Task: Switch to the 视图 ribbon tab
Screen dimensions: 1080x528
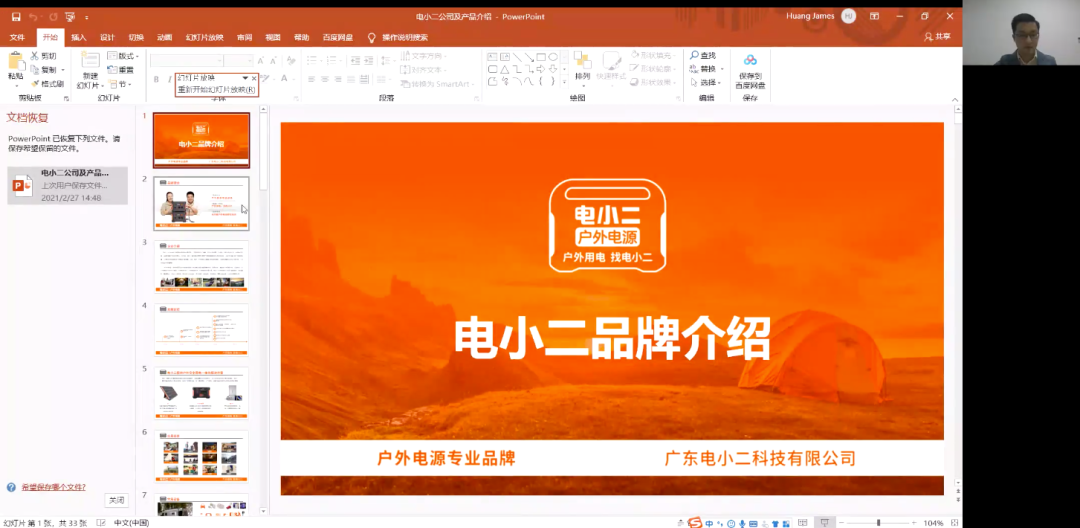Action: pyautogui.click(x=273, y=37)
